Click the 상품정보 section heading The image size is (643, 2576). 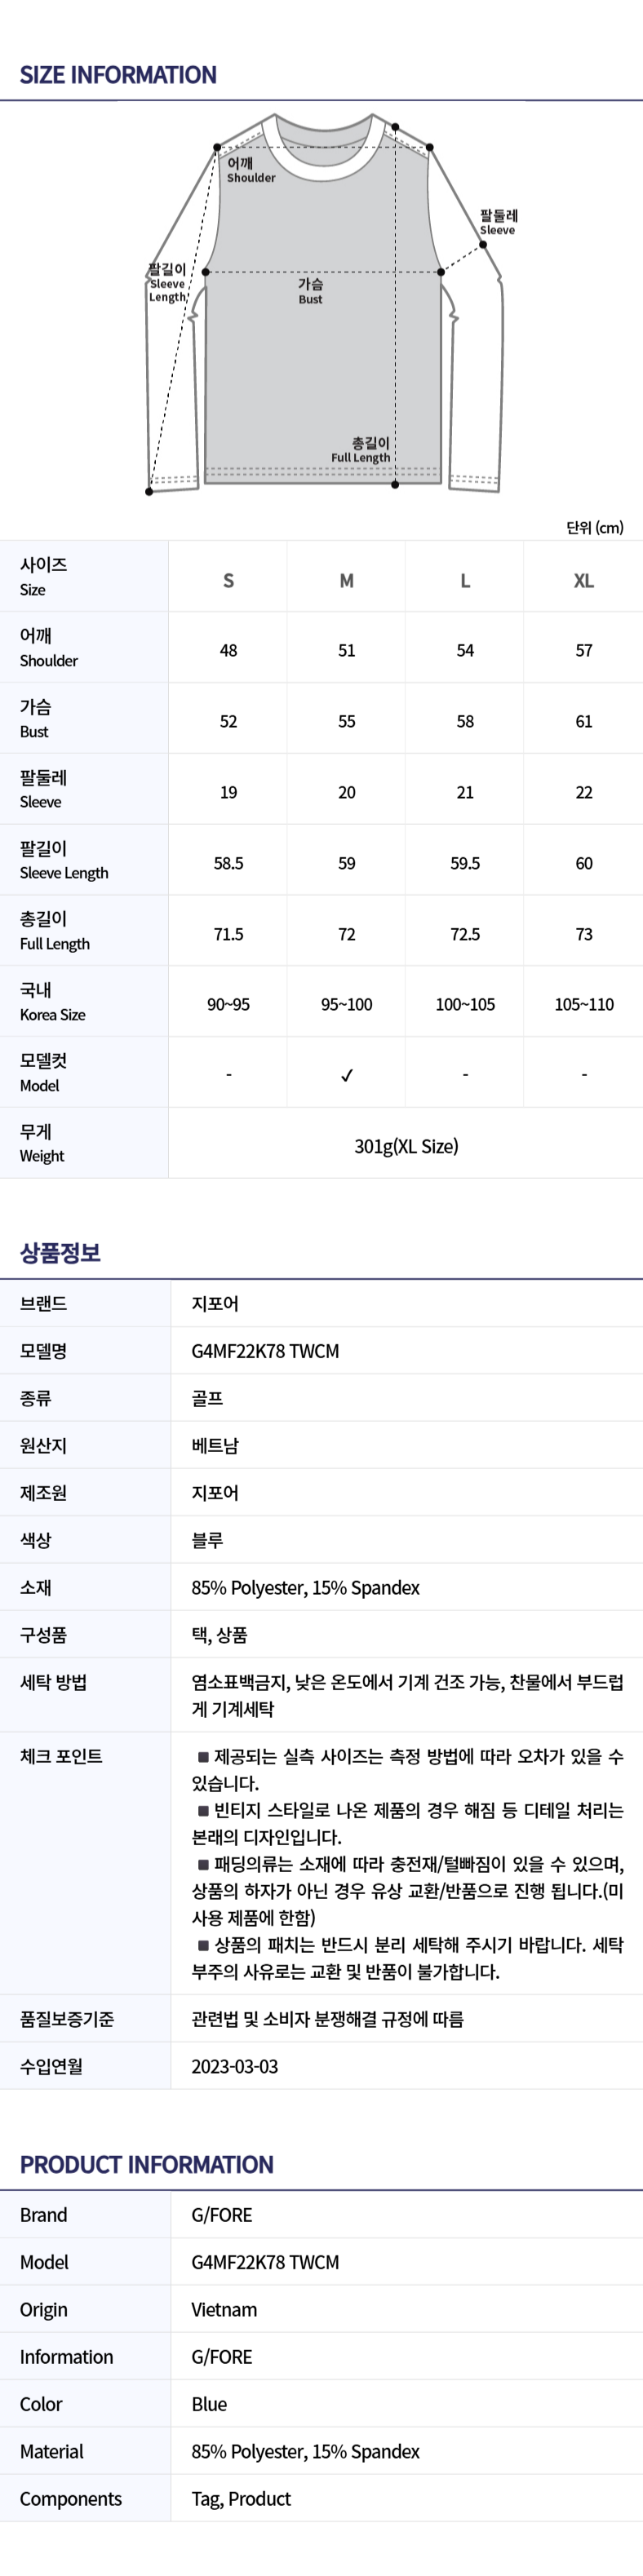point(60,1252)
